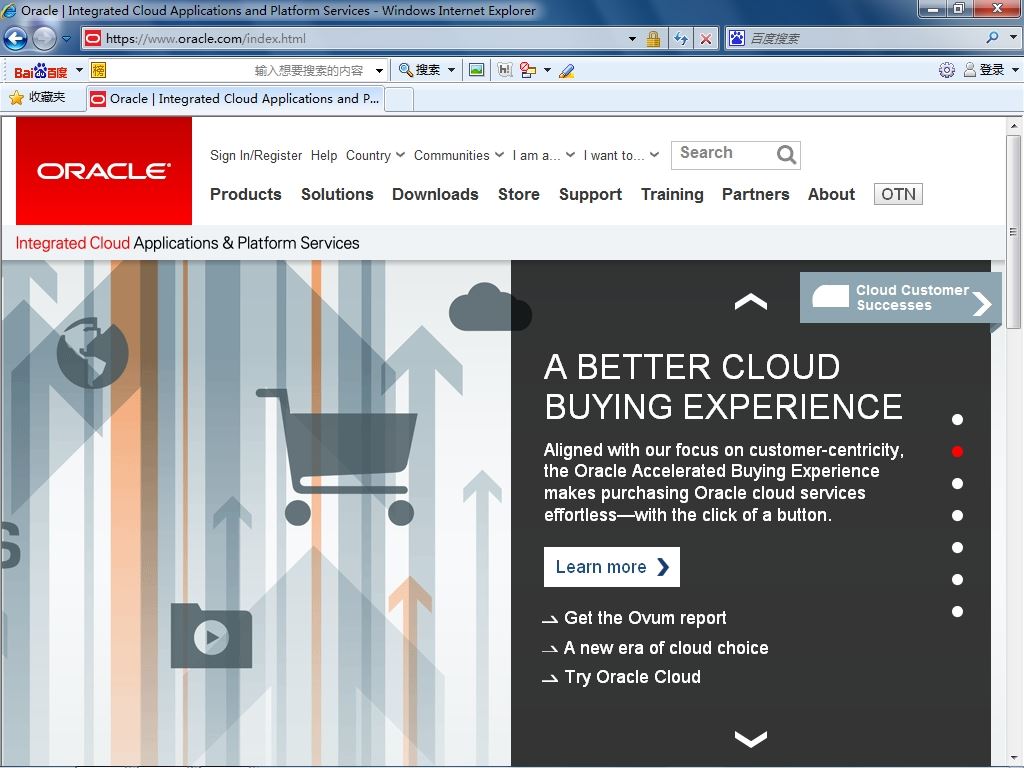
Task: Click the 登录 login user icon
Action: point(970,70)
